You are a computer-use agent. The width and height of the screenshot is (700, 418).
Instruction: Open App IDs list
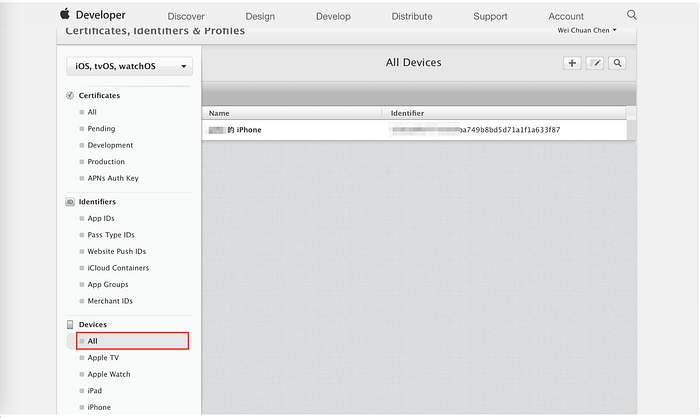click(101, 218)
